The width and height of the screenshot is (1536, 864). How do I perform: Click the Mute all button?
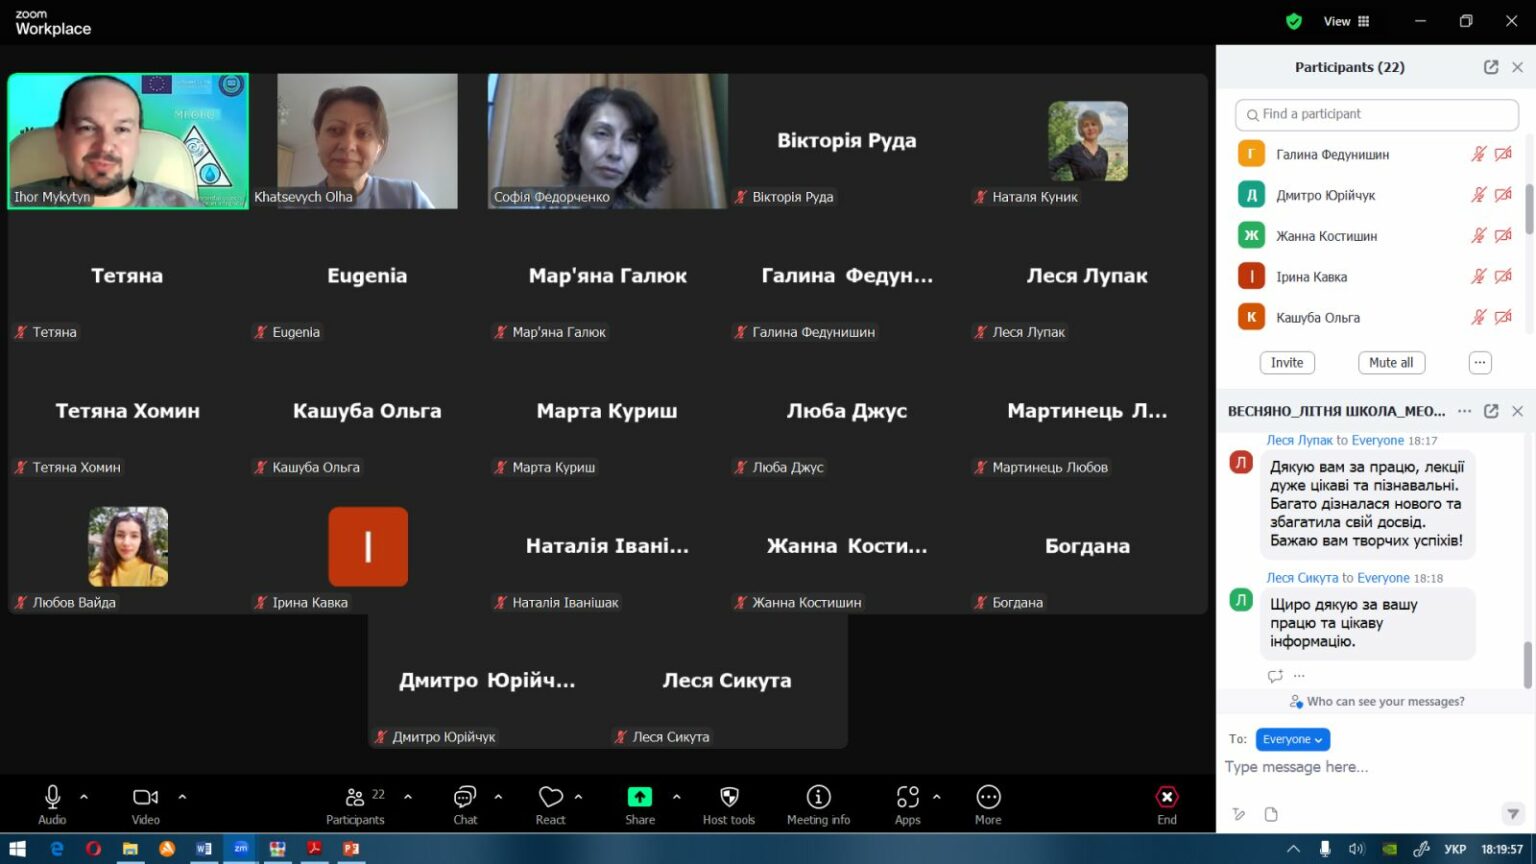coord(1391,363)
